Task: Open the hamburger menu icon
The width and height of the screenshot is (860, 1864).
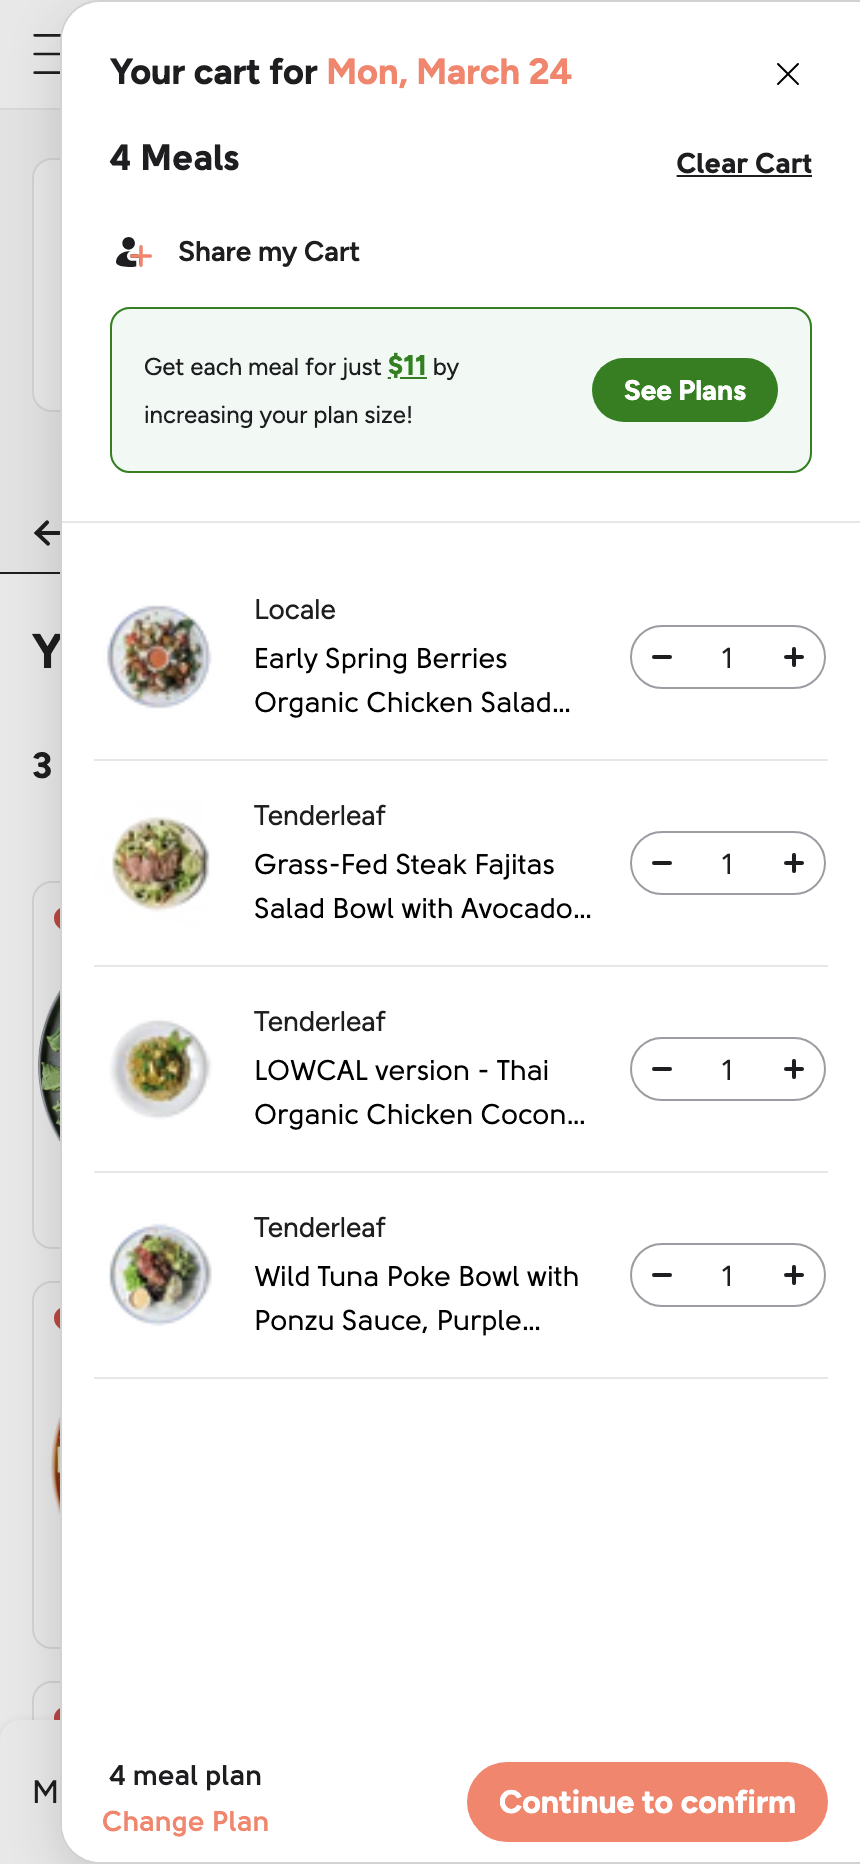Action: pyautogui.click(x=46, y=54)
